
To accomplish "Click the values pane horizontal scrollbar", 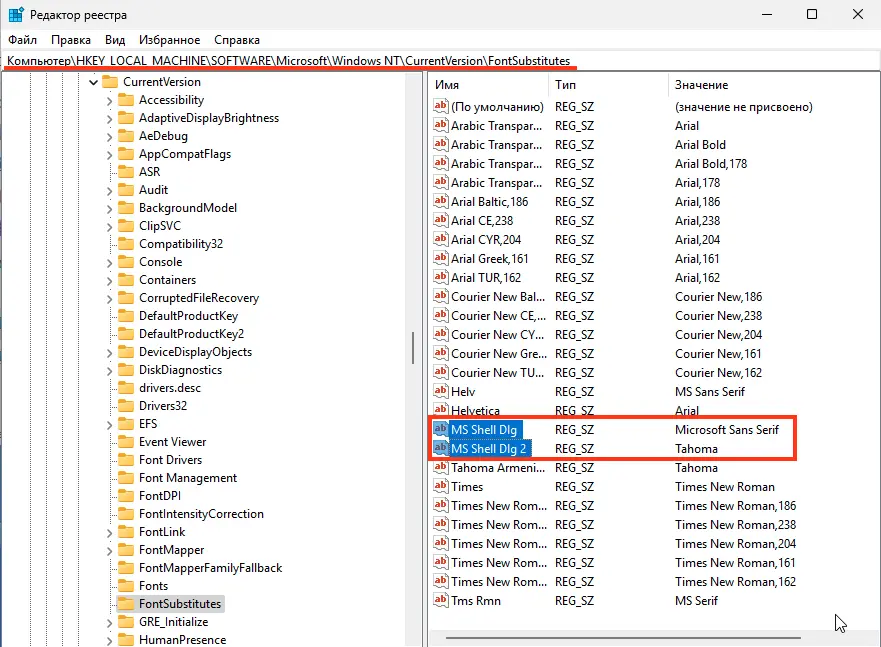I will [623, 638].
